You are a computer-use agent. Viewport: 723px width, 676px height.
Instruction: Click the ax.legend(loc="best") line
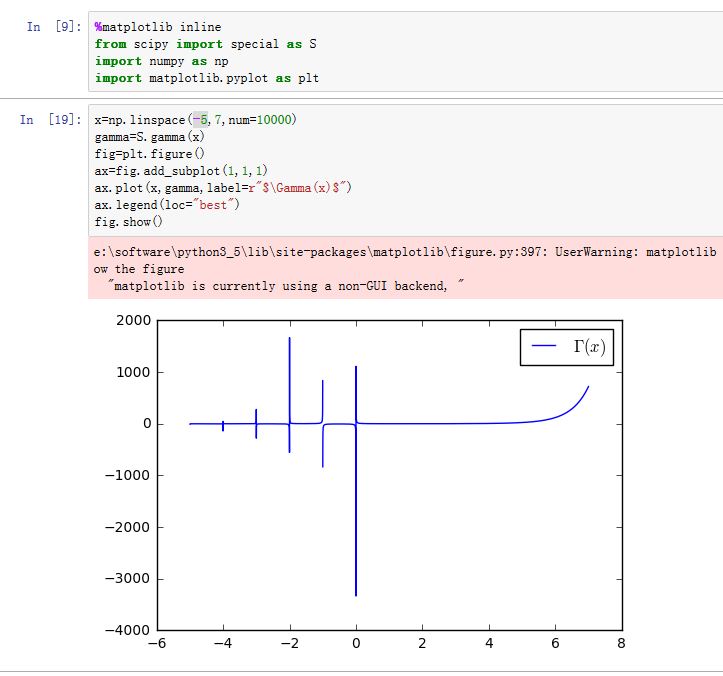click(167, 205)
